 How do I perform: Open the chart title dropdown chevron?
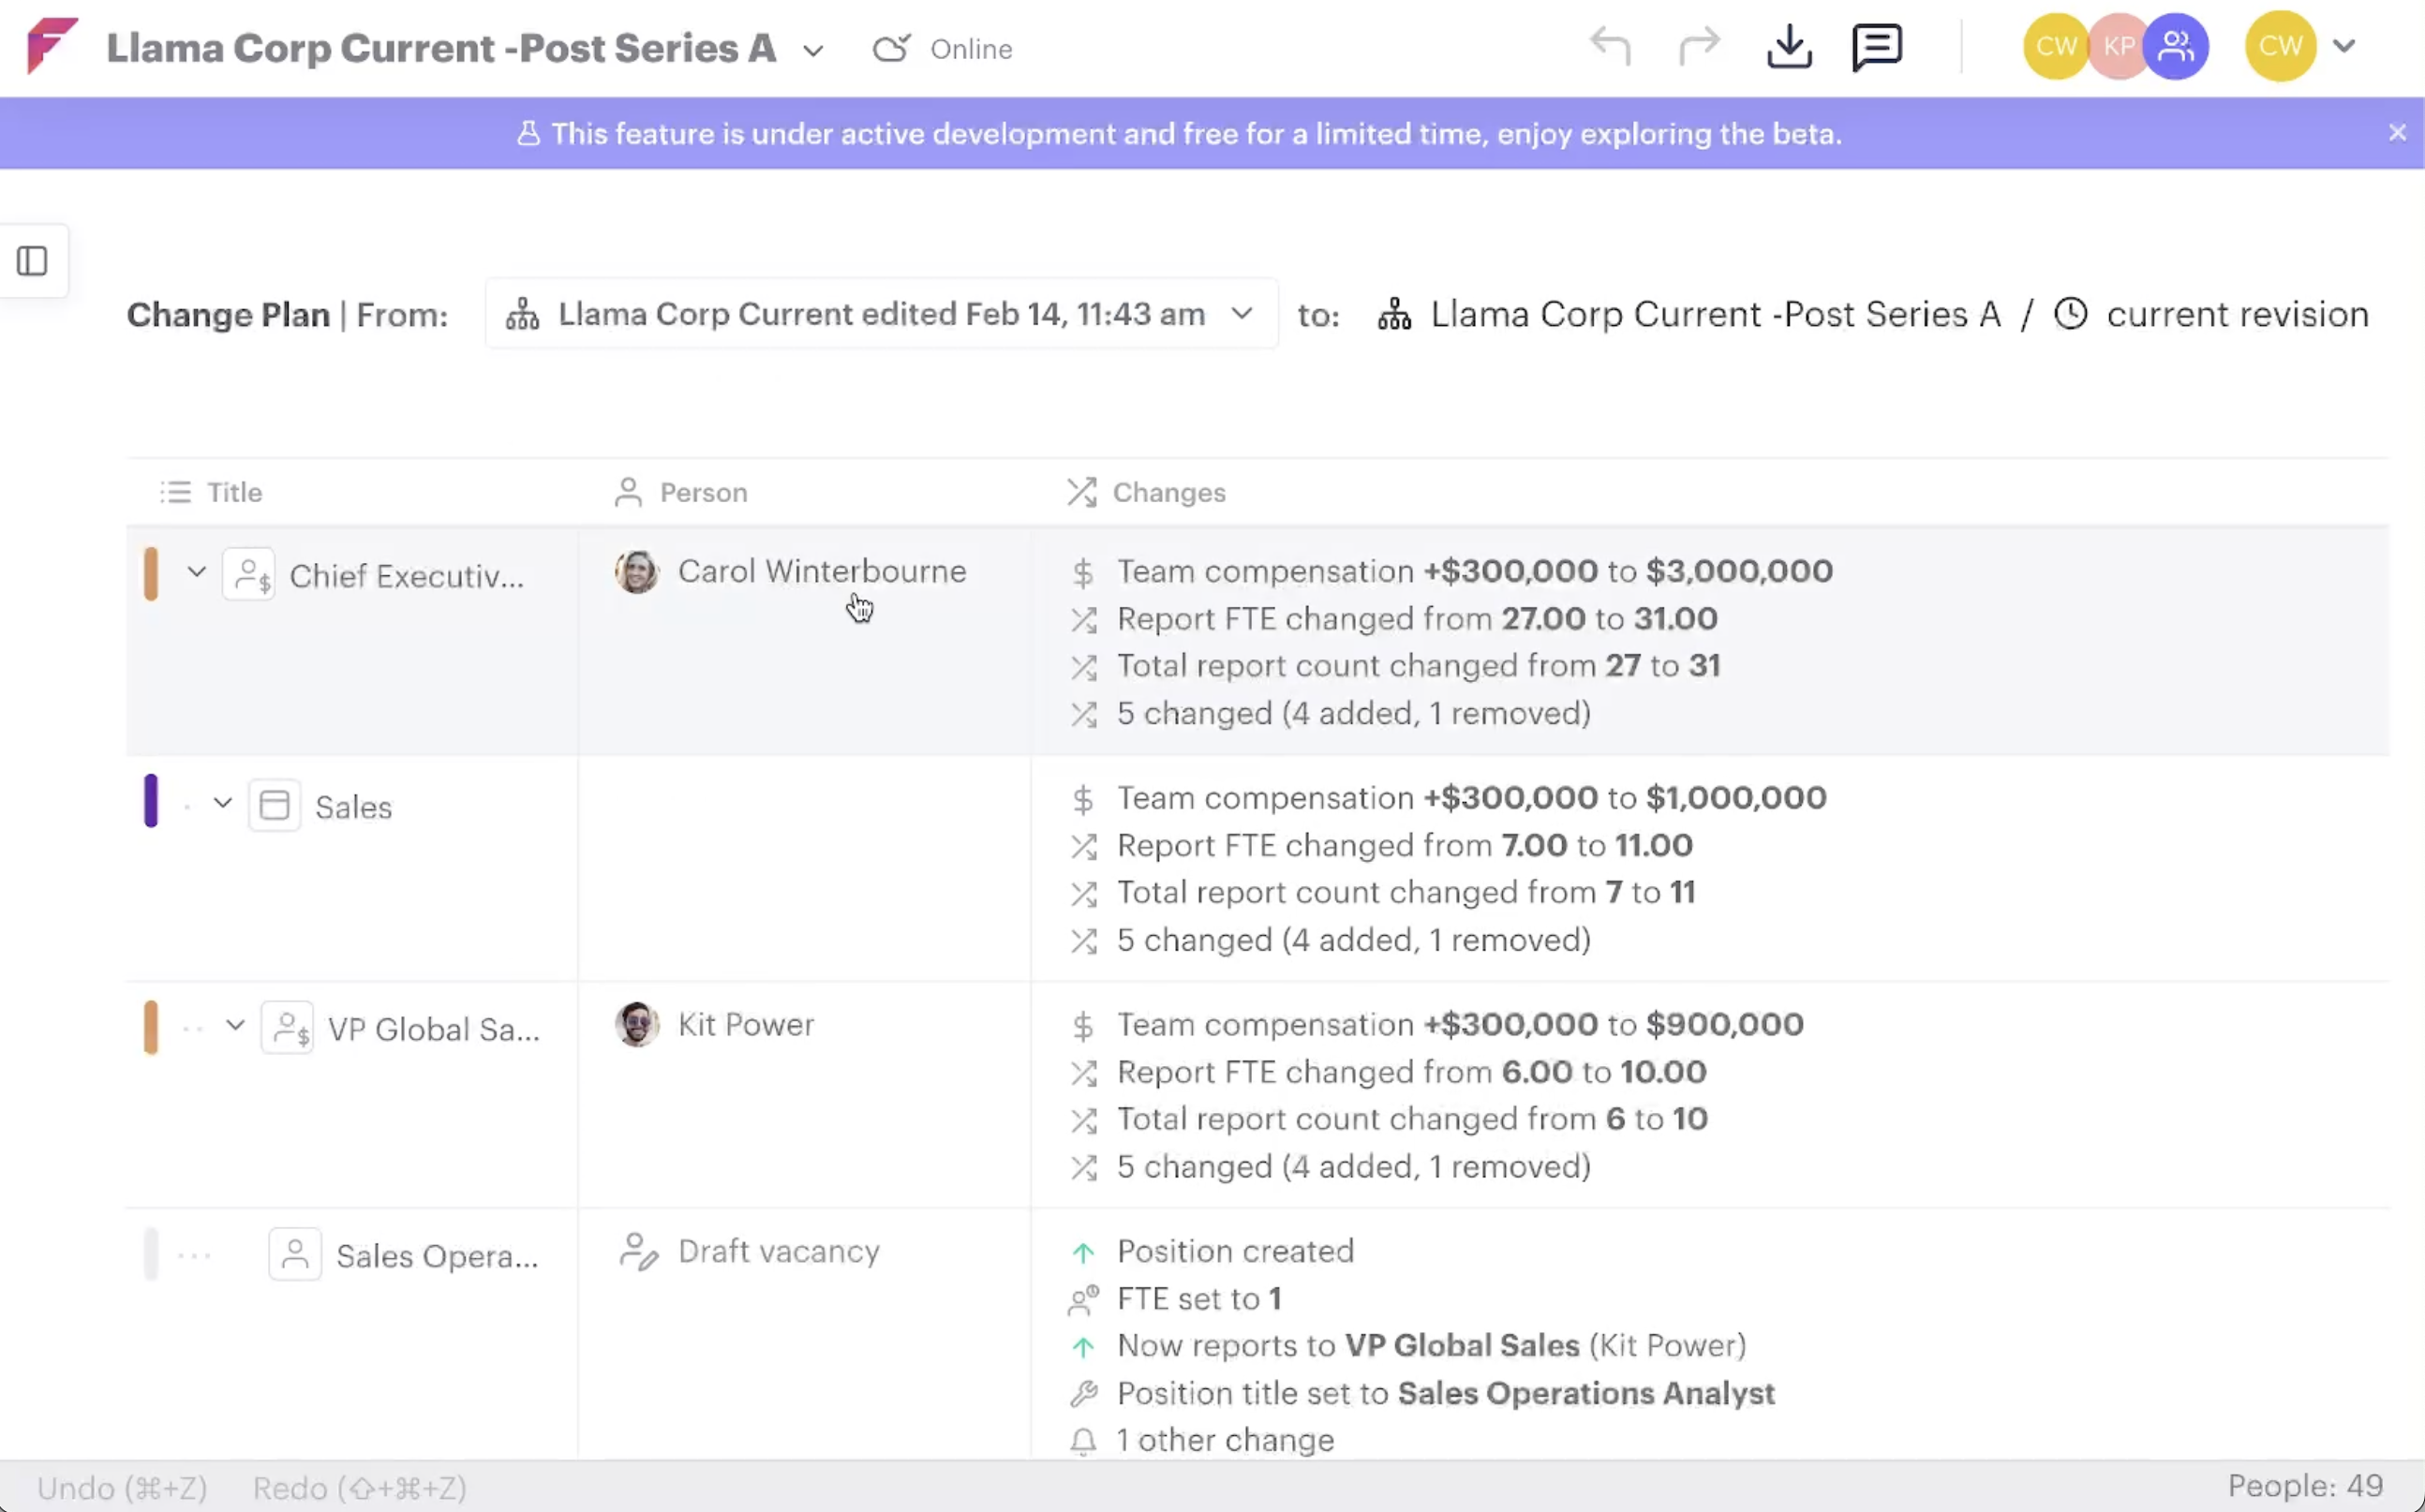coord(813,50)
